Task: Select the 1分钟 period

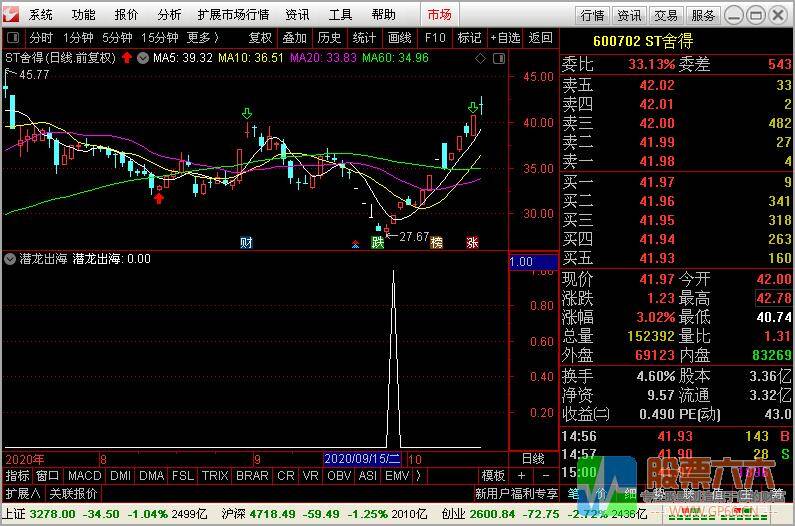Action: pos(78,38)
